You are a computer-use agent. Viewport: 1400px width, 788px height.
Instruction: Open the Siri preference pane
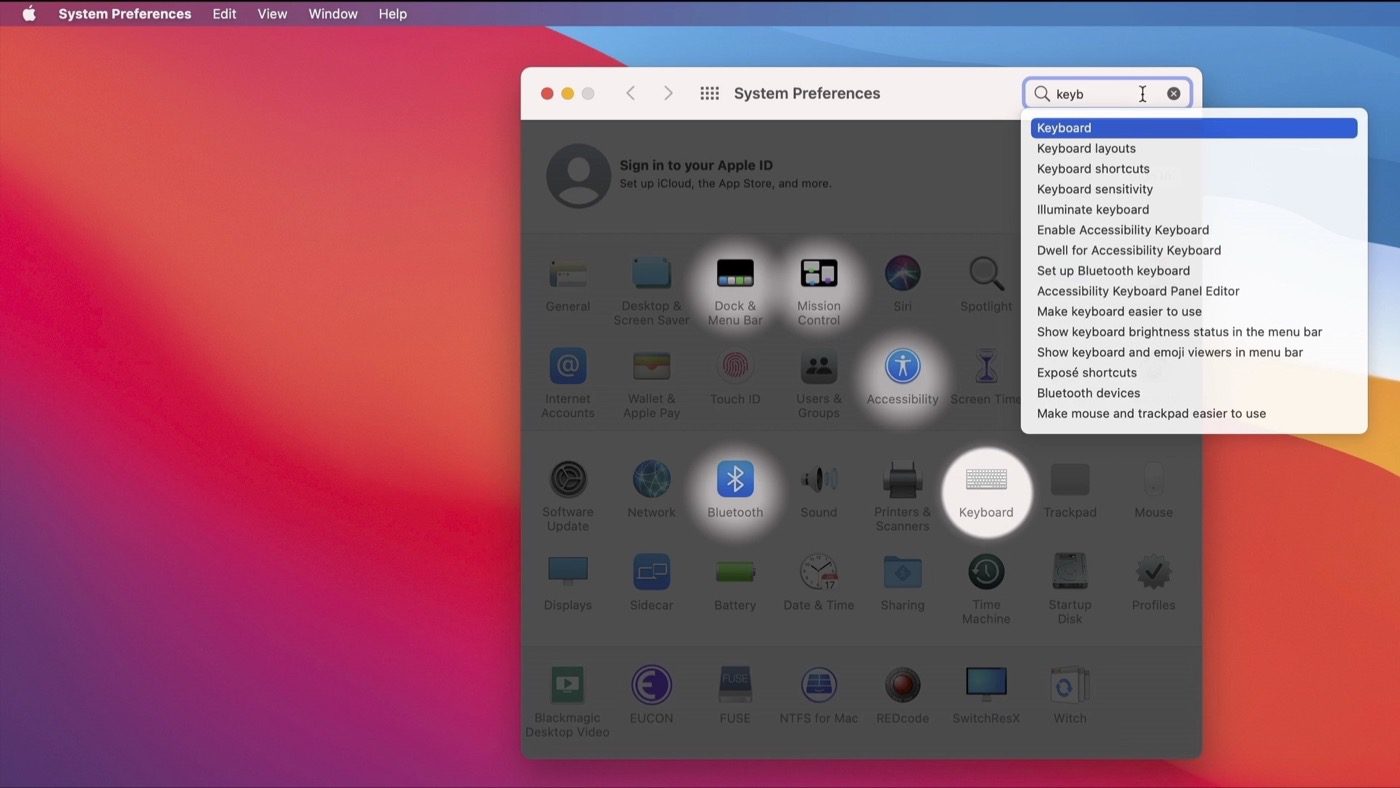click(x=902, y=273)
